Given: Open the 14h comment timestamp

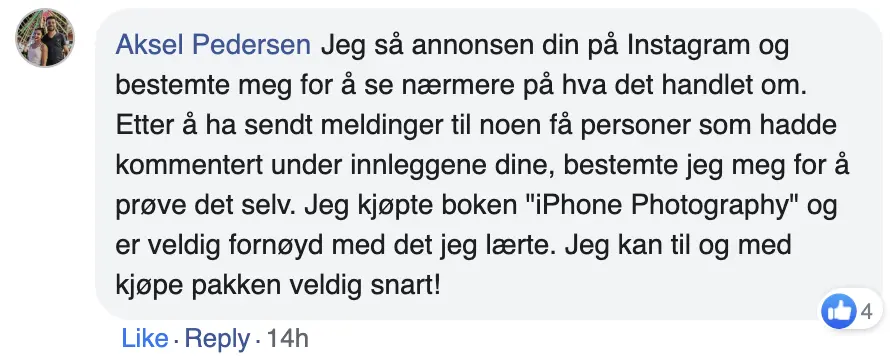Looking at the screenshot, I should (287, 339).
